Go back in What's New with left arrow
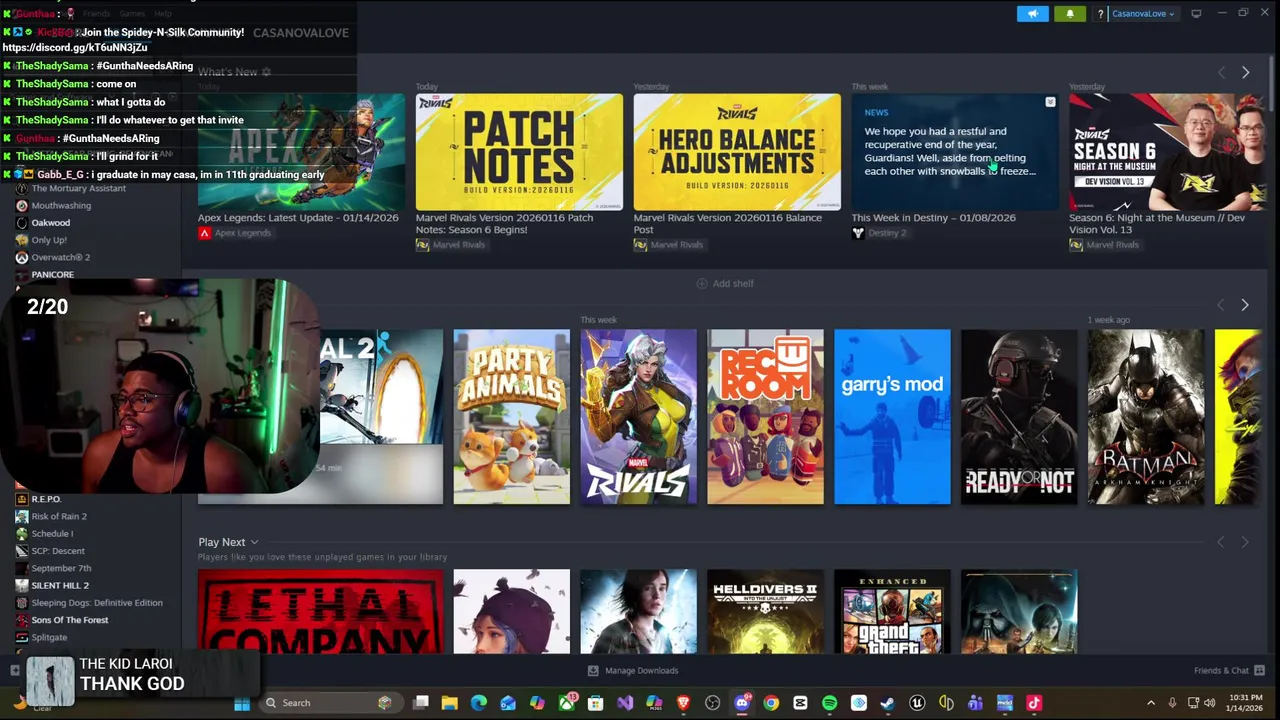The image size is (1280, 720). point(1221,72)
